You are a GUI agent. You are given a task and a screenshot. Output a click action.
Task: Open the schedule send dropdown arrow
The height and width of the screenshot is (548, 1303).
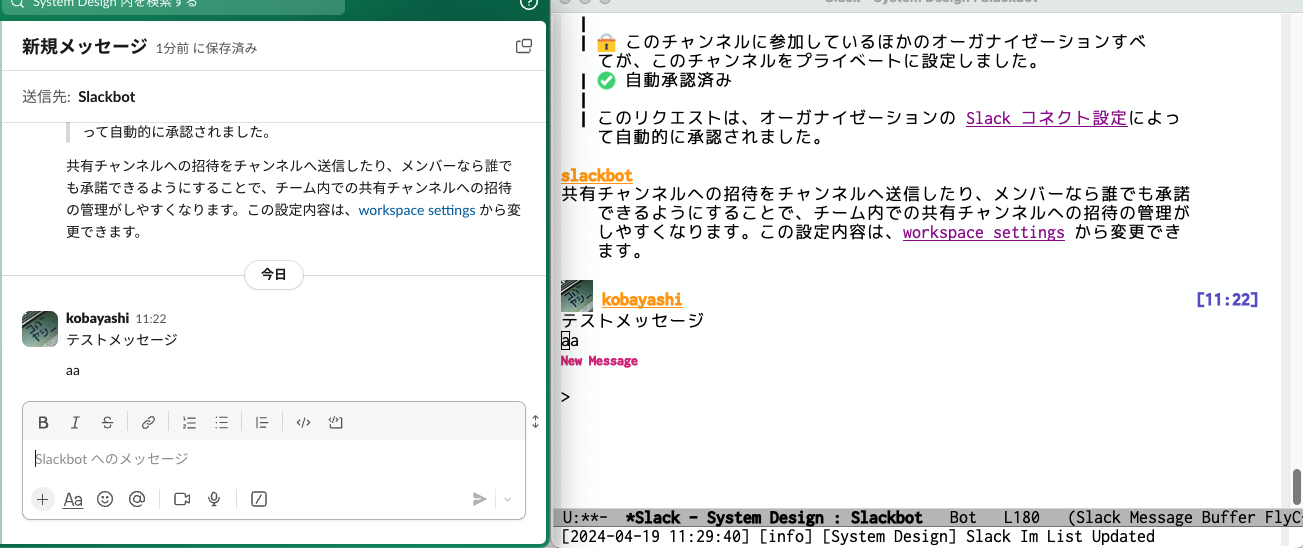[507, 499]
